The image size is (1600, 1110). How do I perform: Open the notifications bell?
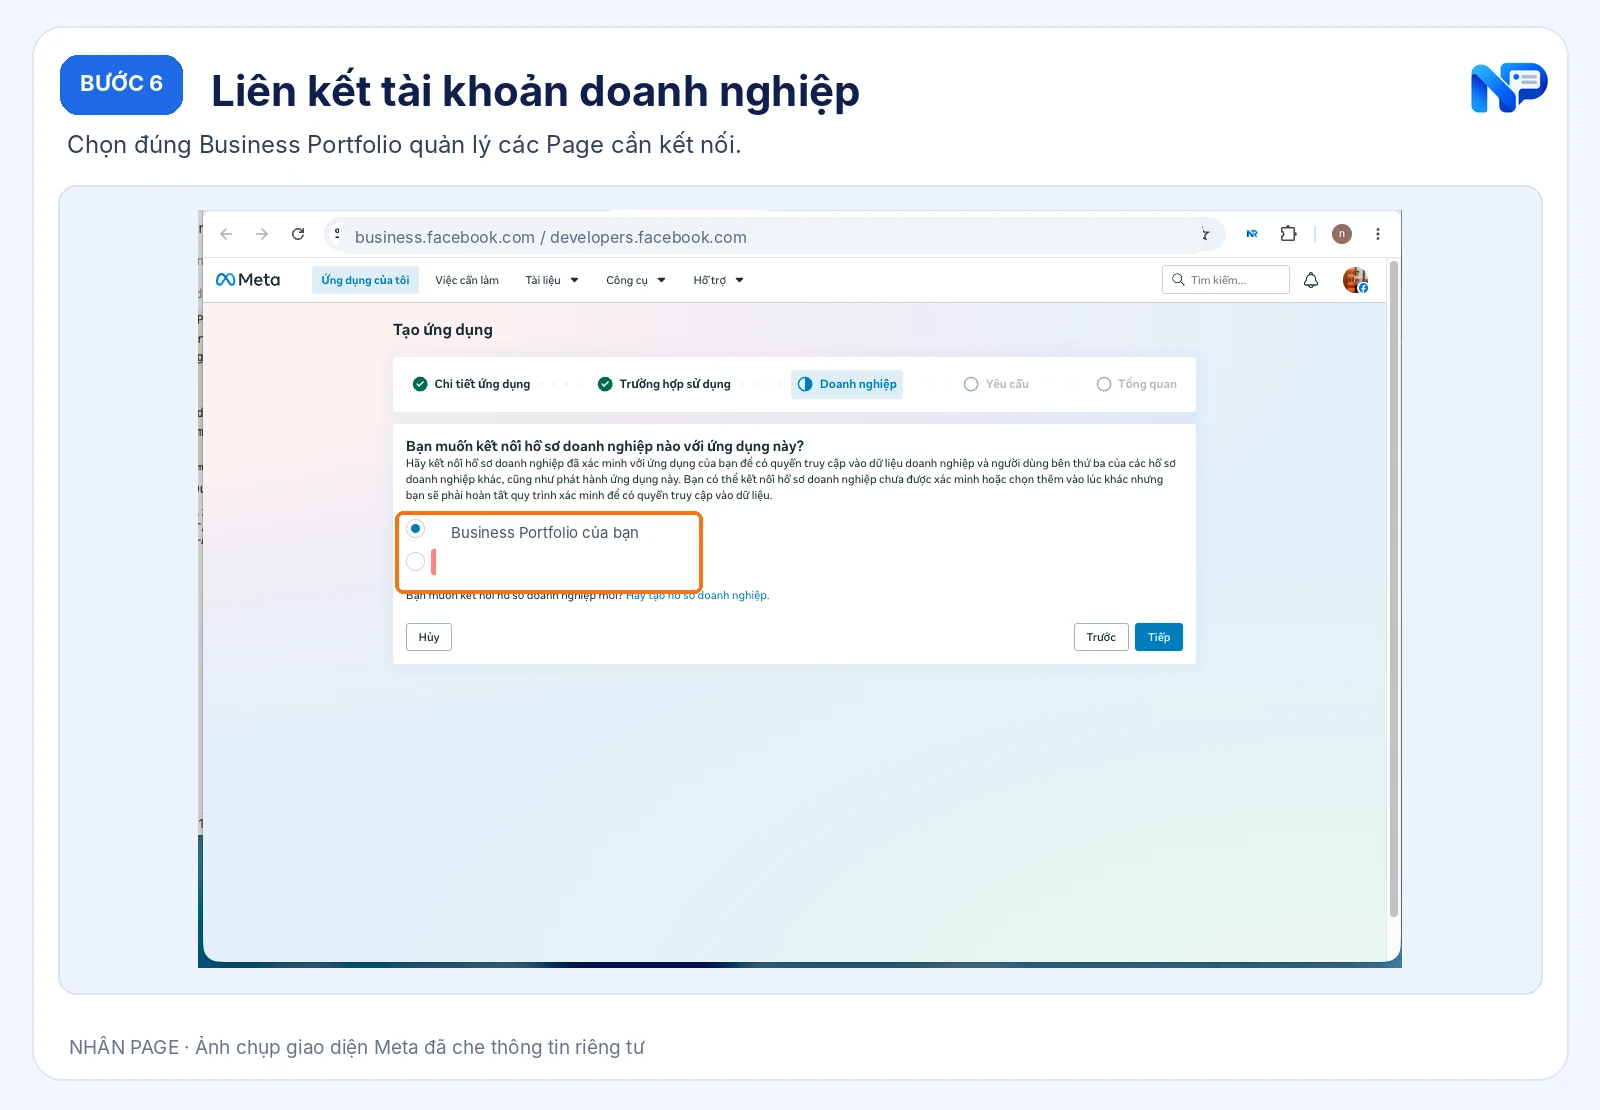pyautogui.click(x=1311, y=280)
